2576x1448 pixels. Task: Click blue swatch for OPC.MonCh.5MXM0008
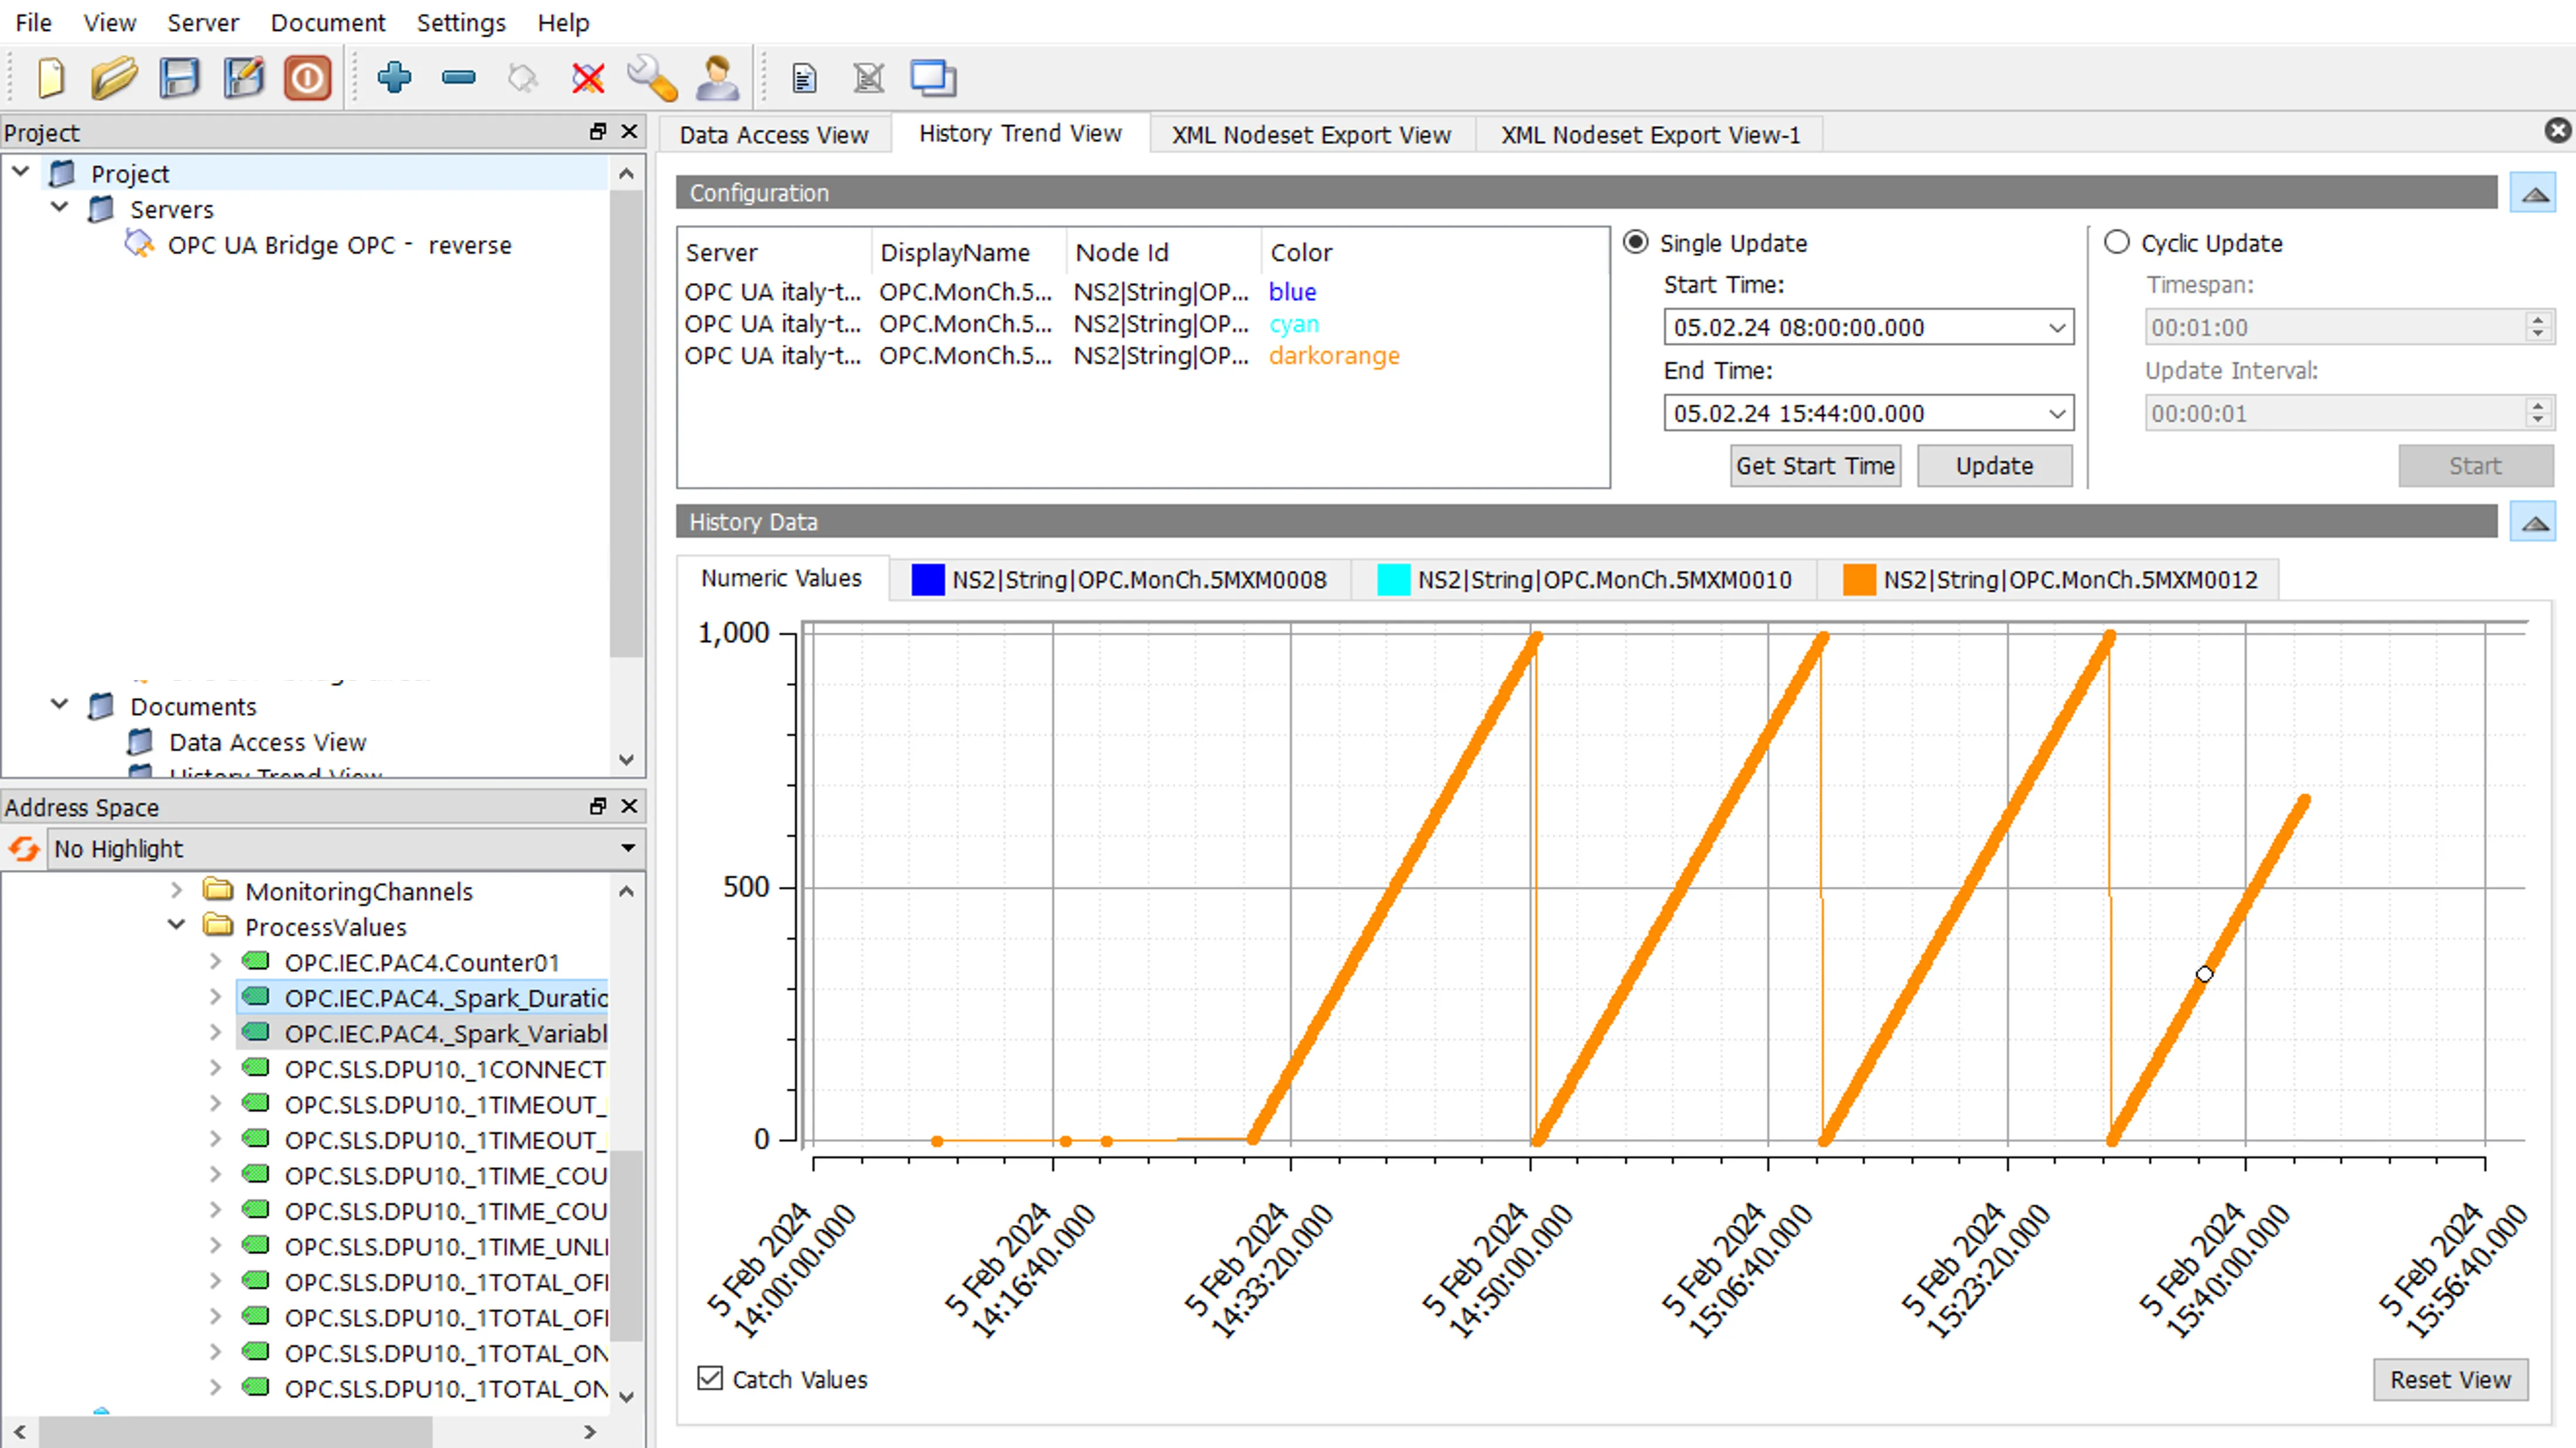pos(928,580)
